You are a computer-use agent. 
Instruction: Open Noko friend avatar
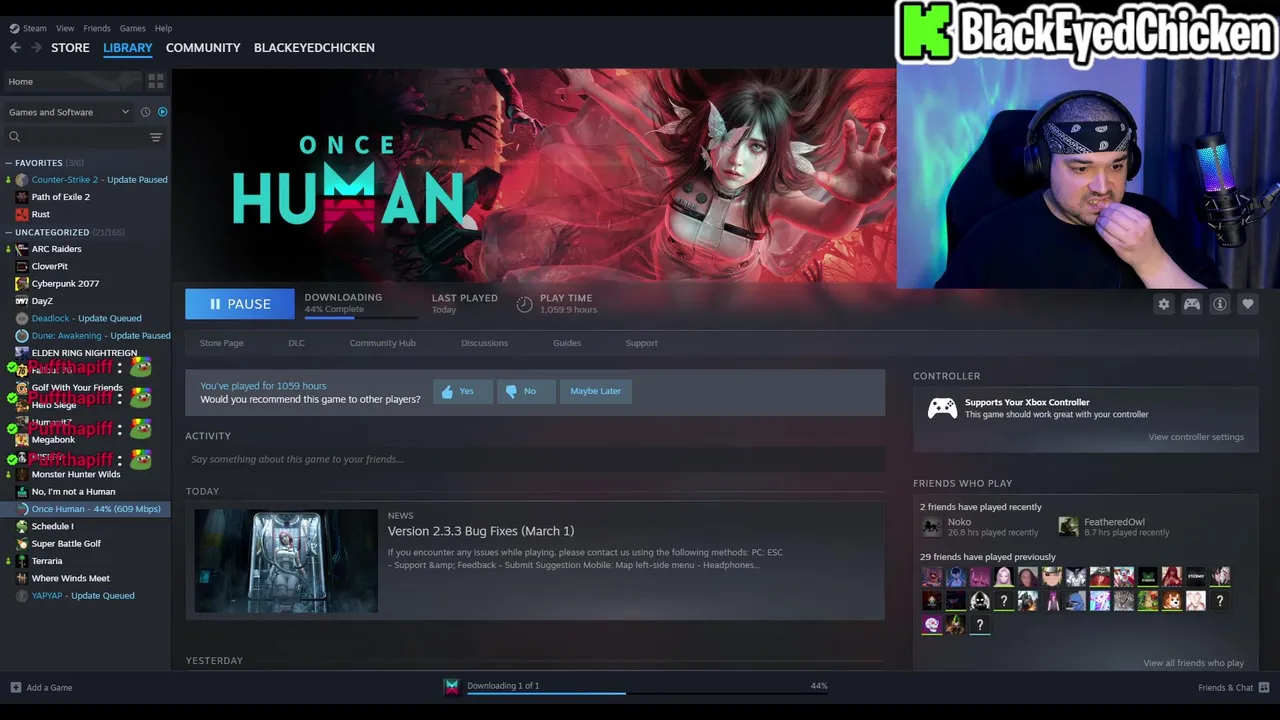932,527
